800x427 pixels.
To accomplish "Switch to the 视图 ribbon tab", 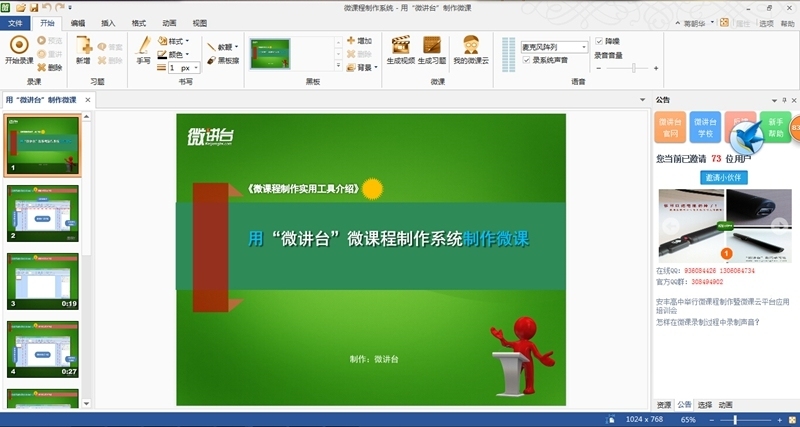I will [x=200, y=23].
